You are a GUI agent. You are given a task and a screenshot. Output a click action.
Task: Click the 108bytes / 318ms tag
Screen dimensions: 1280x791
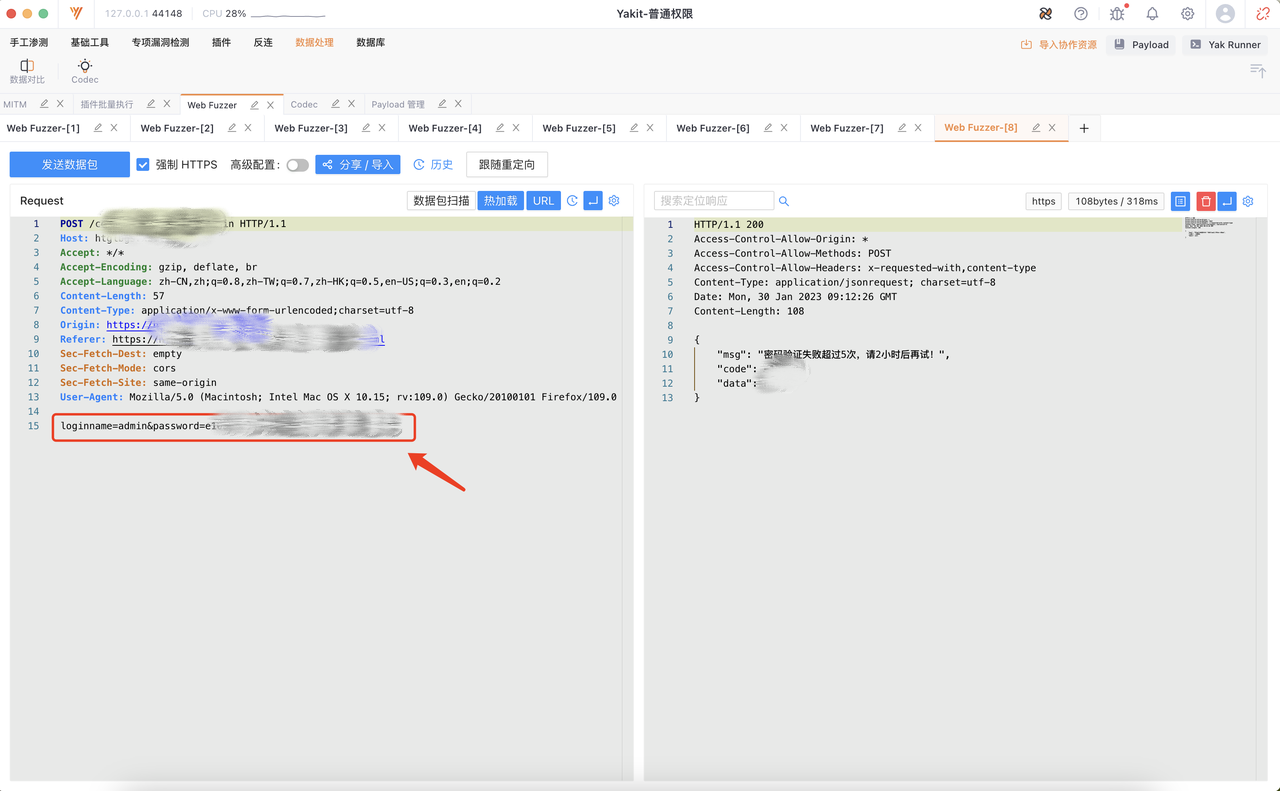1116,201
